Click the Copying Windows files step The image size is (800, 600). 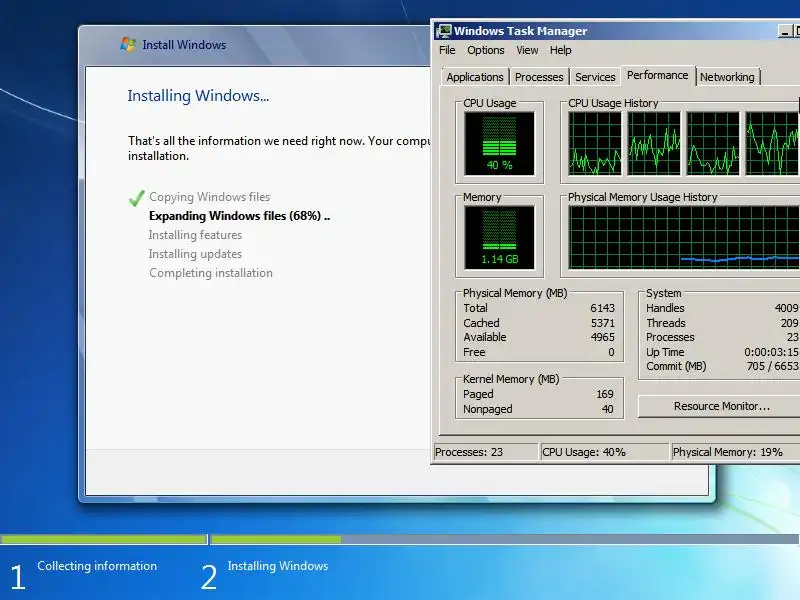(209, 197)
